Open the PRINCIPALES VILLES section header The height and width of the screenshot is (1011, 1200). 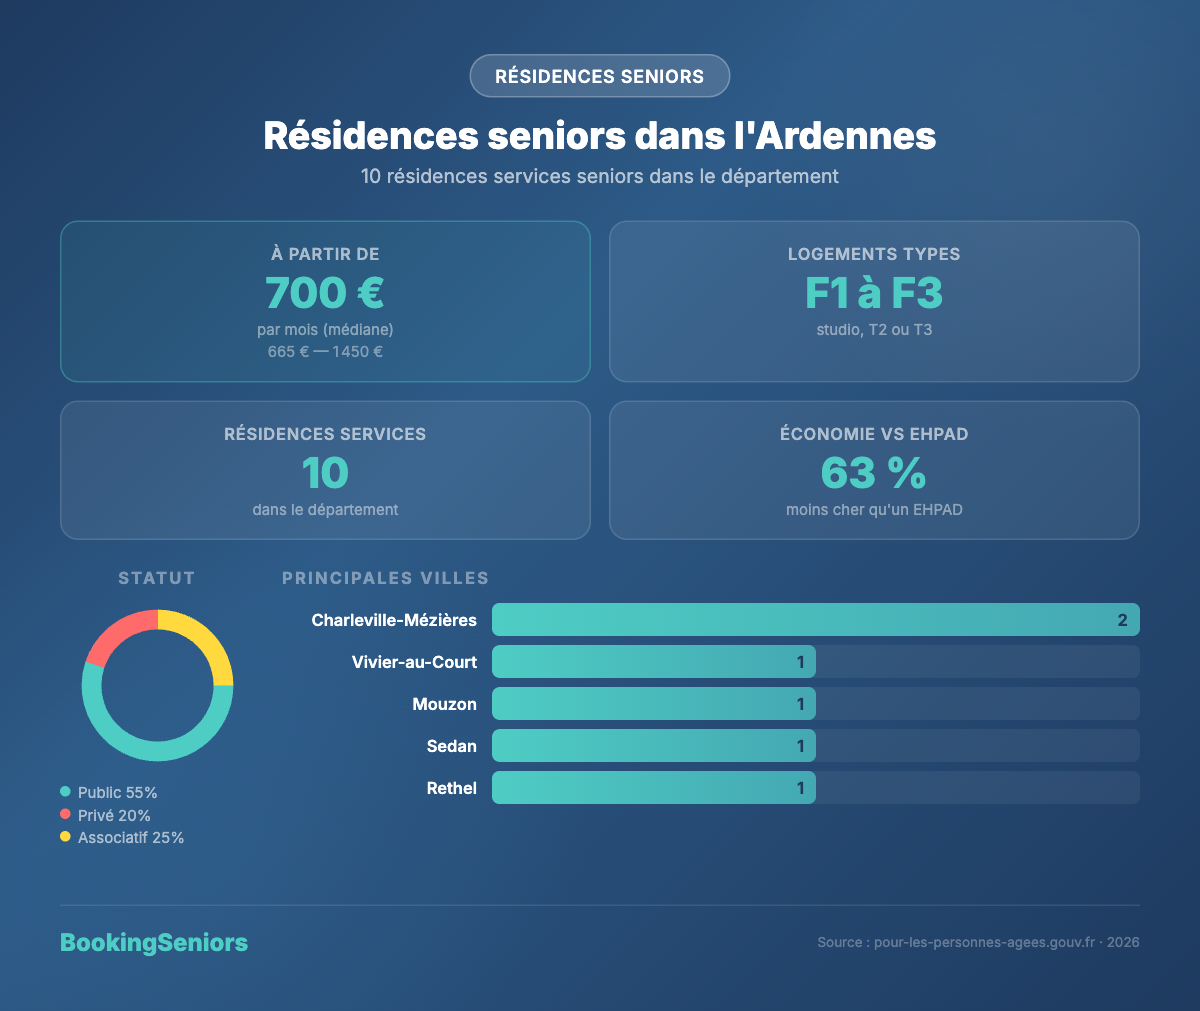click(x=385, y=578)
